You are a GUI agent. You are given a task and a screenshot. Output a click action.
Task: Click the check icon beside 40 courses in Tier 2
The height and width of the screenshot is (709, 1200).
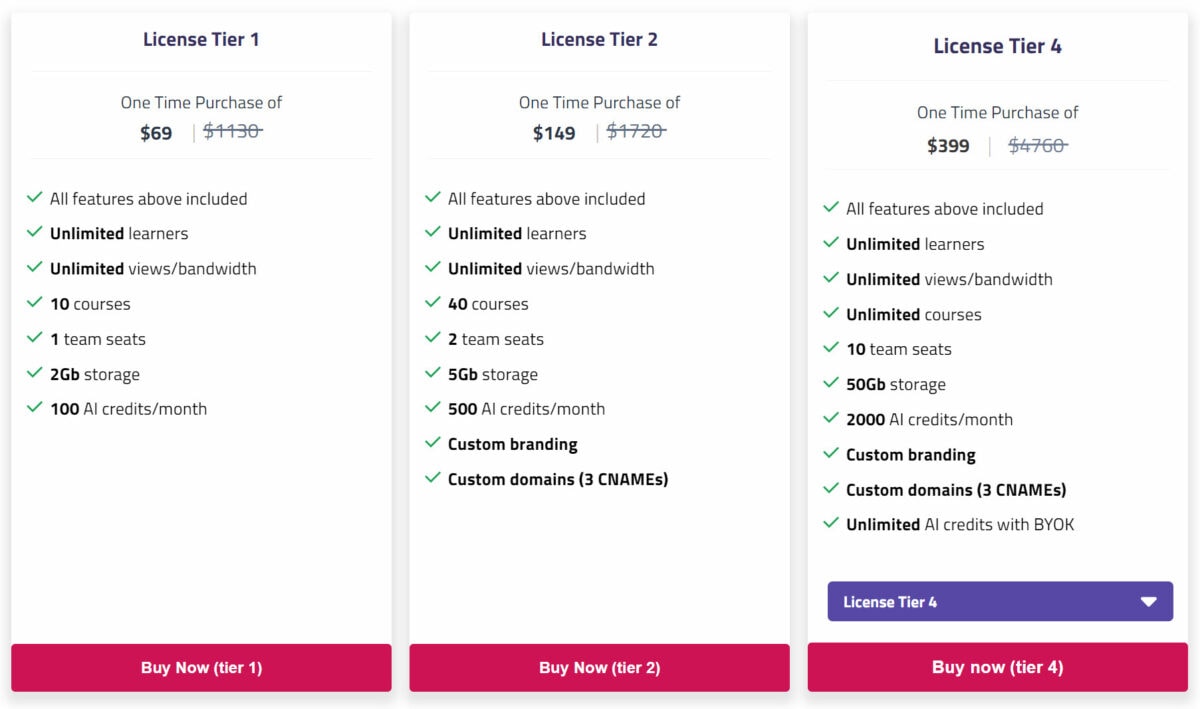pyautogui.click(x=432, y=303)
